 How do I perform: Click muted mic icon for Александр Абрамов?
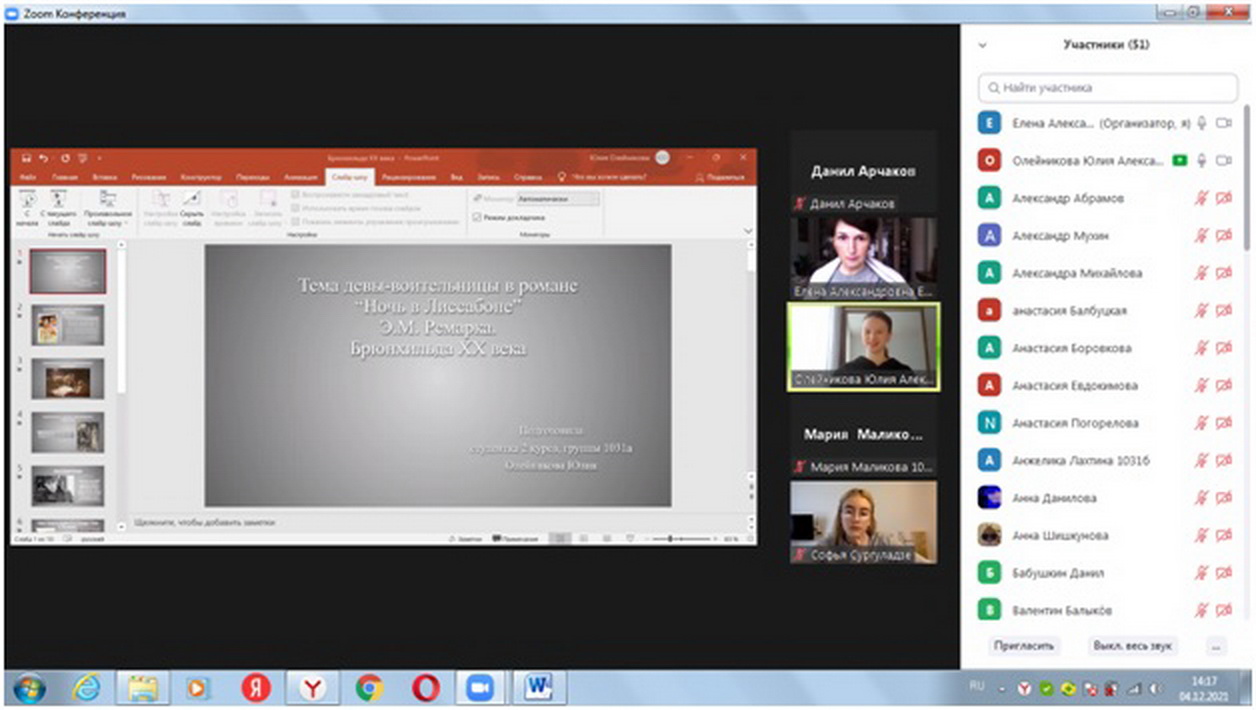(1201, 198)
